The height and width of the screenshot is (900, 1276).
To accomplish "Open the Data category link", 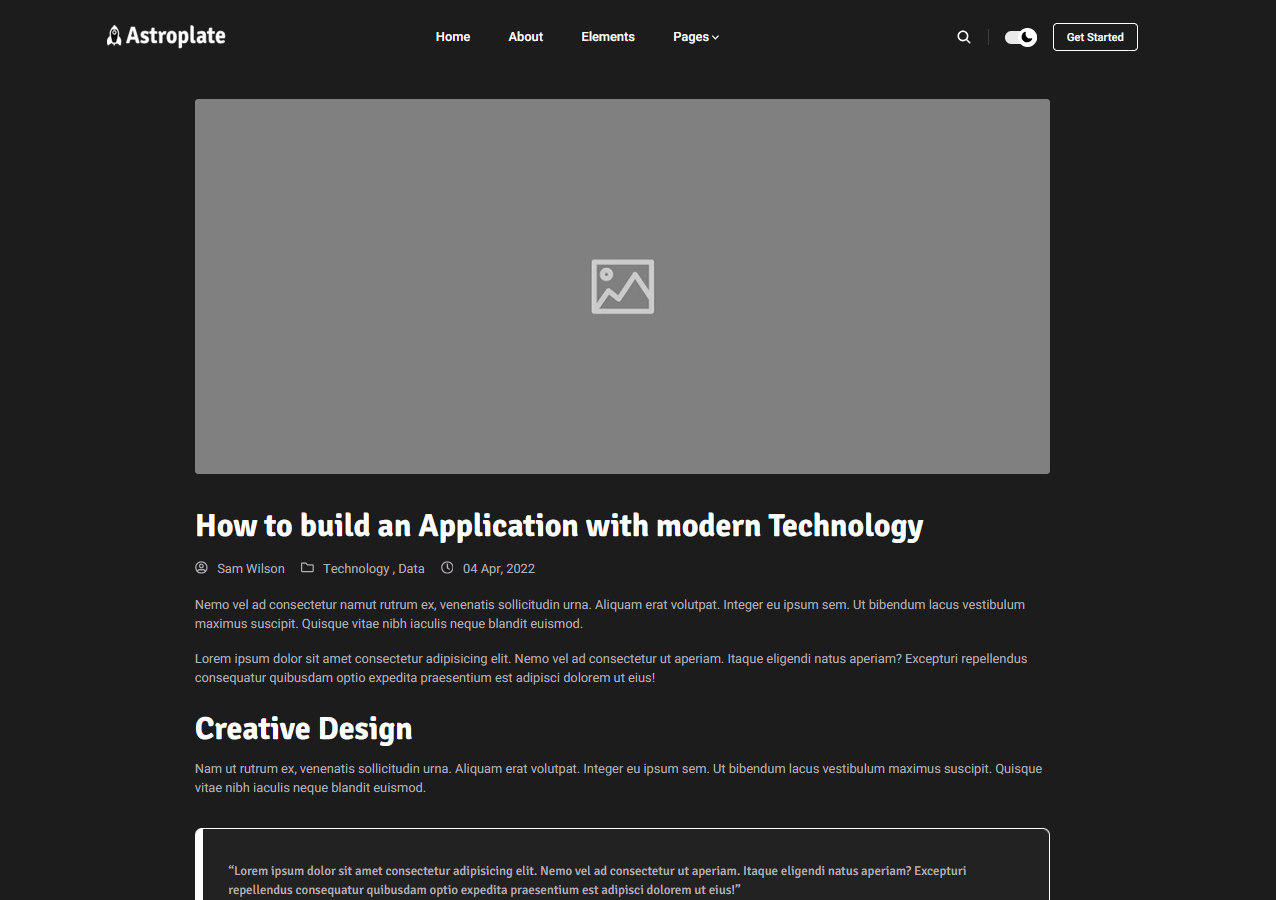I will (x=411, y=569).
